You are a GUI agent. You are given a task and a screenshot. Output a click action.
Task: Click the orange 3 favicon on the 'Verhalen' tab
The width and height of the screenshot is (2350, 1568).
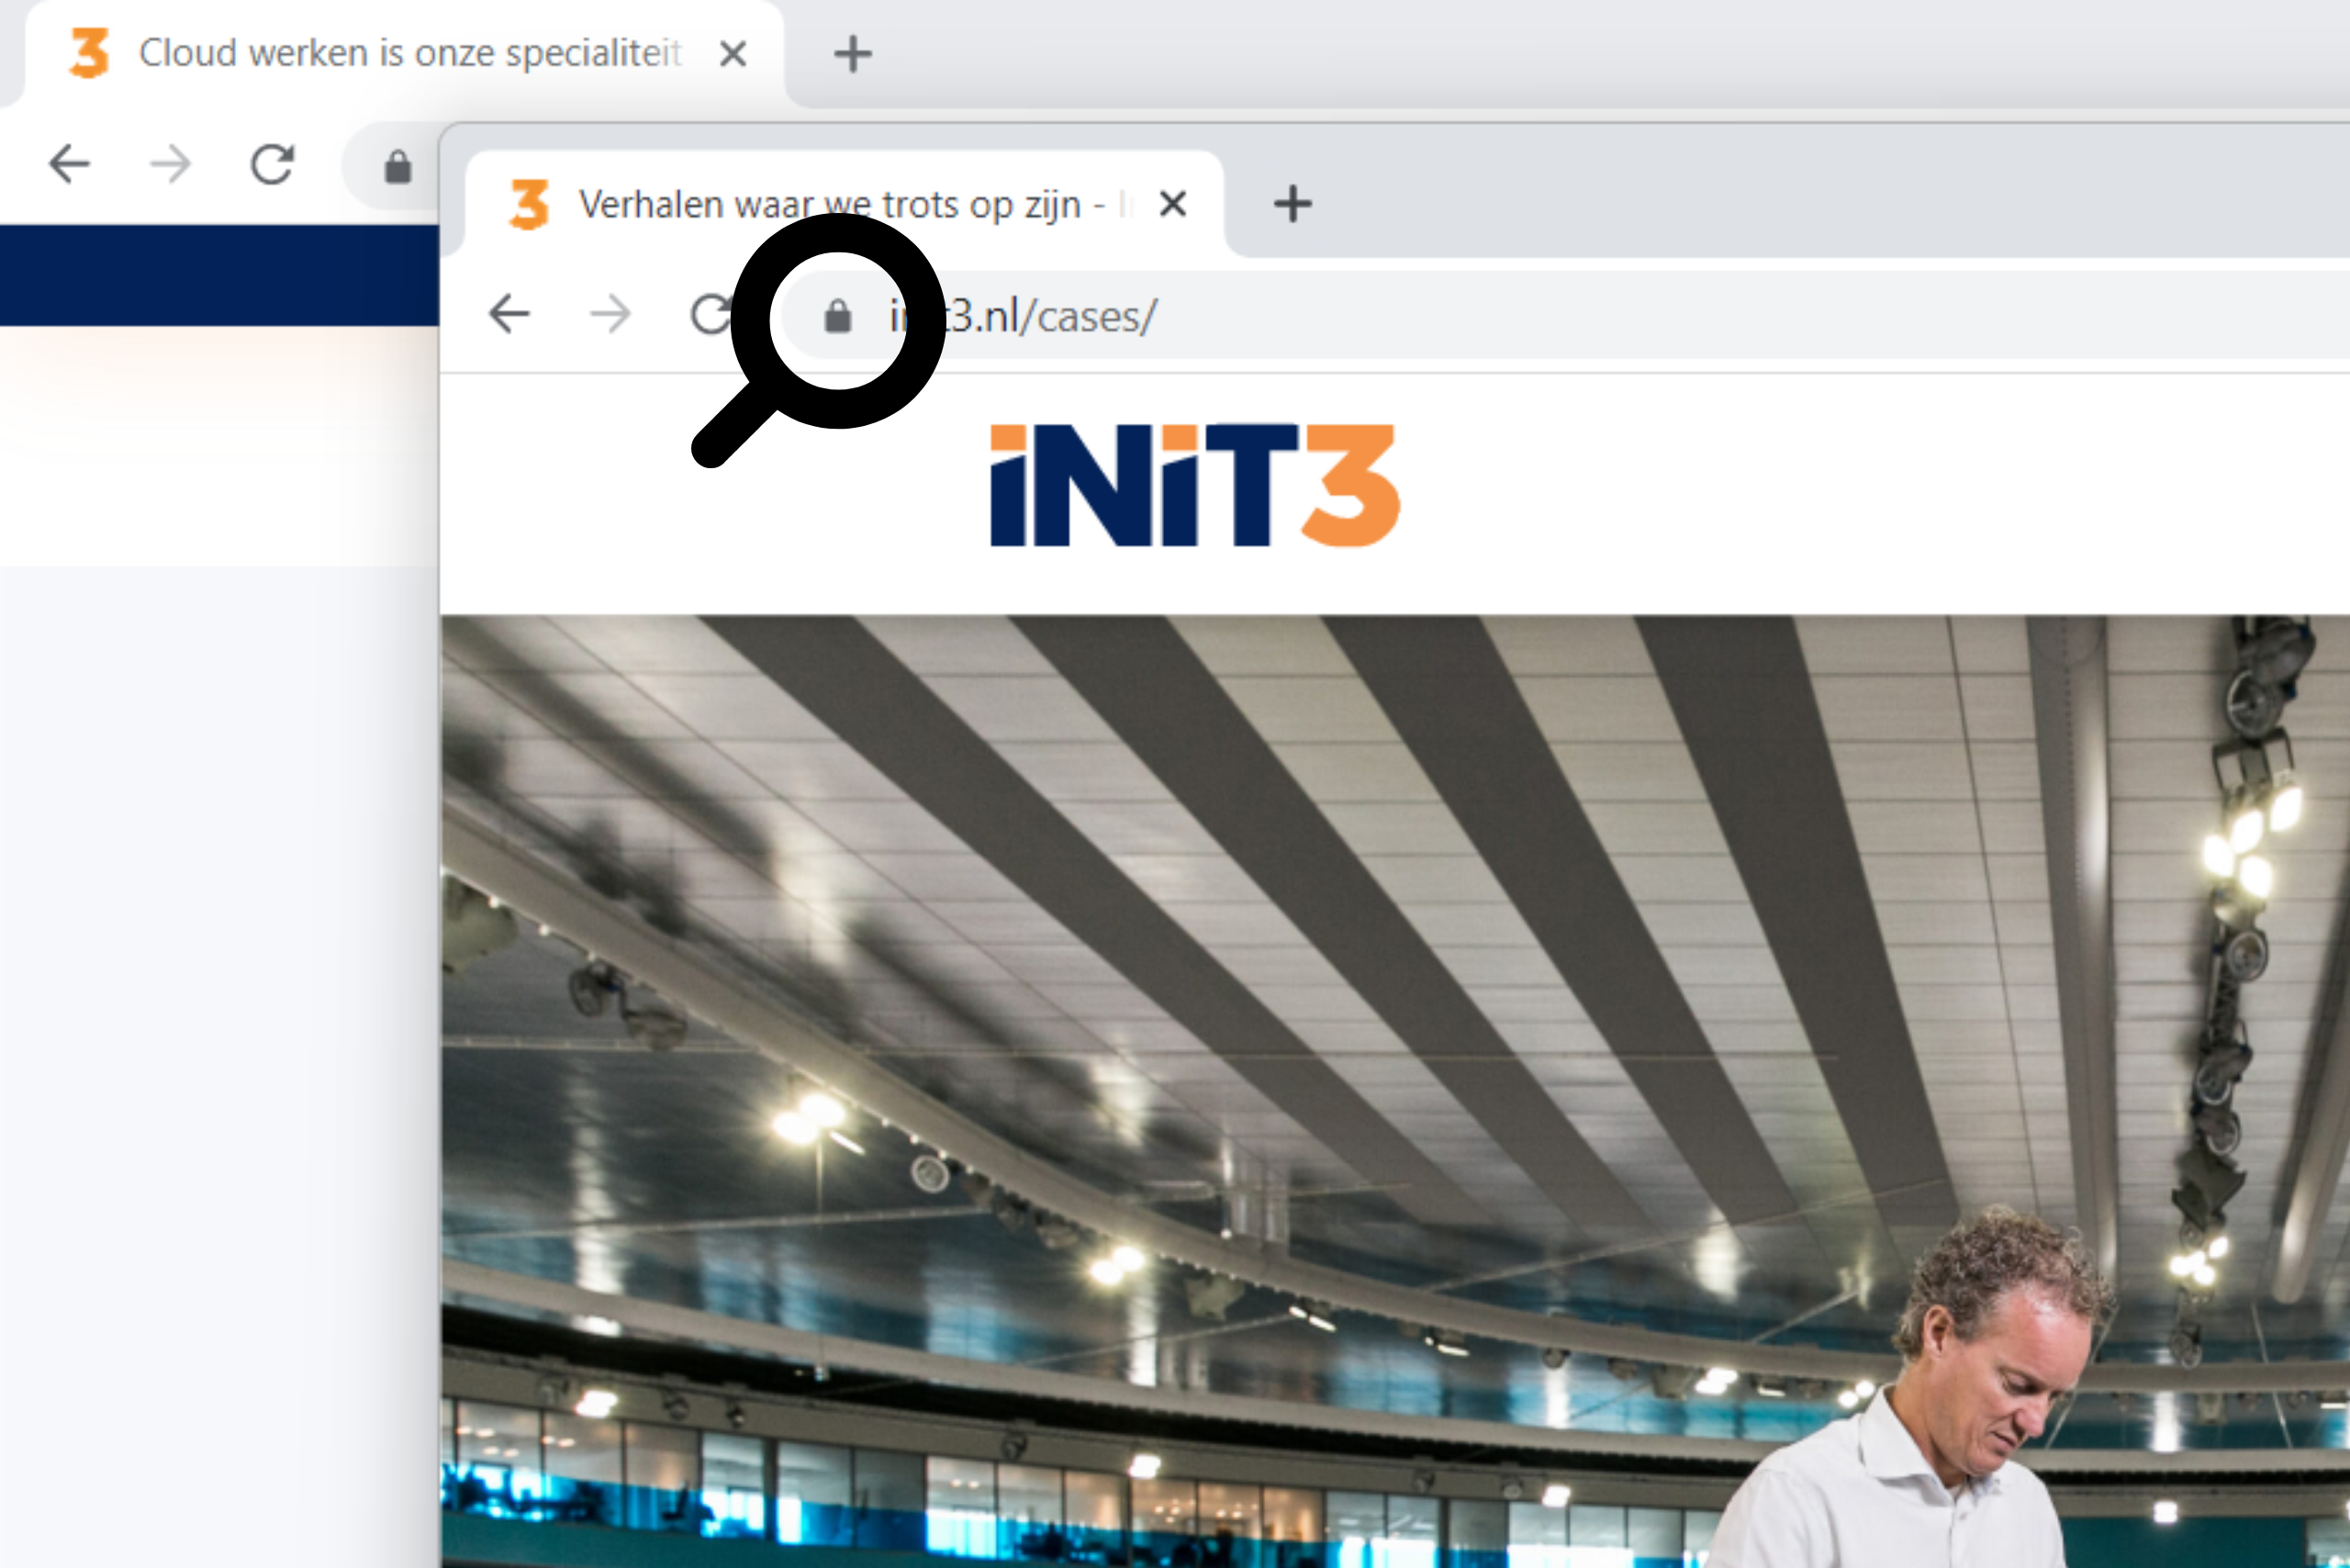pyautogui.click(x=529, y=204)
